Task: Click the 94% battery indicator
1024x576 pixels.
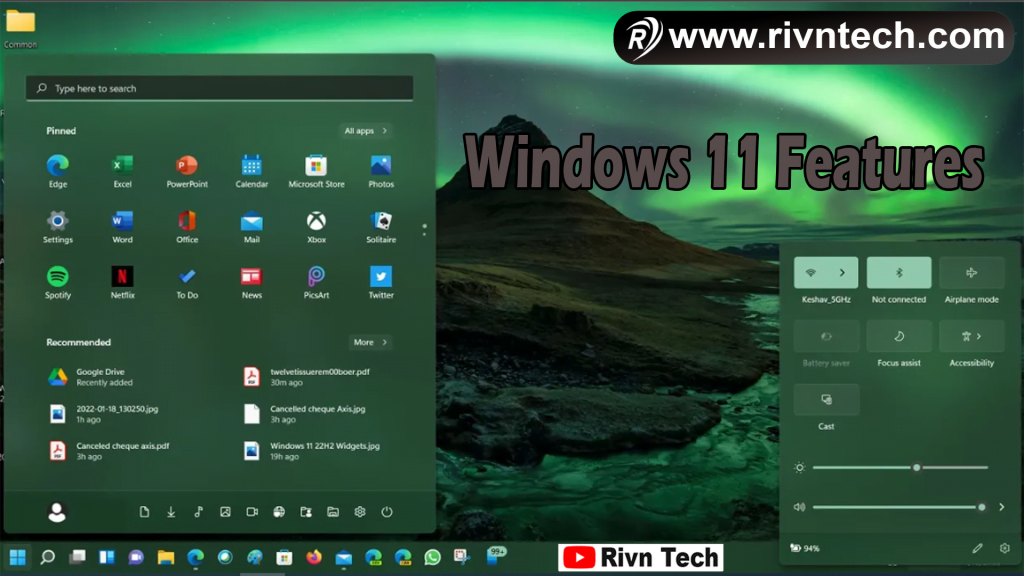Action: [x=805, y=549]
